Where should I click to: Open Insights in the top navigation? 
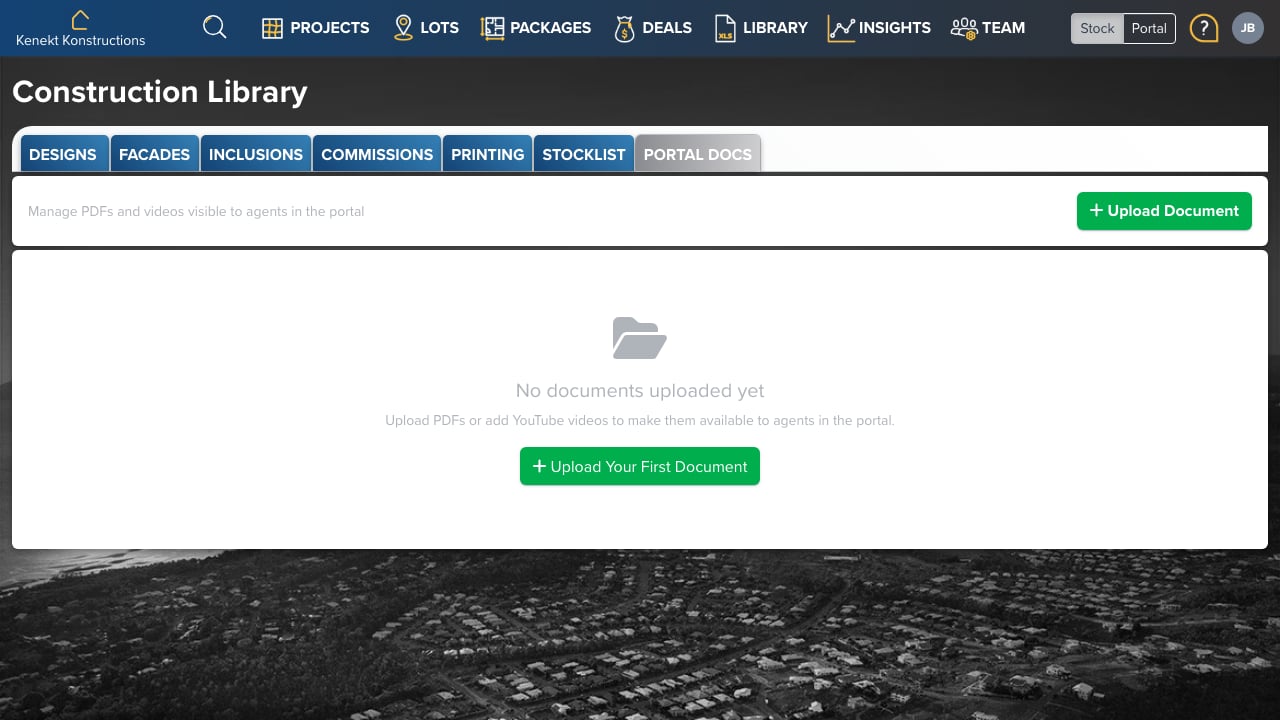879,28
